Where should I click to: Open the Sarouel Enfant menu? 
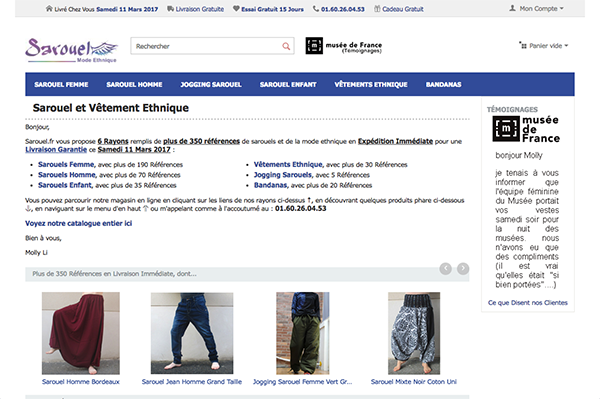(288, 85)
